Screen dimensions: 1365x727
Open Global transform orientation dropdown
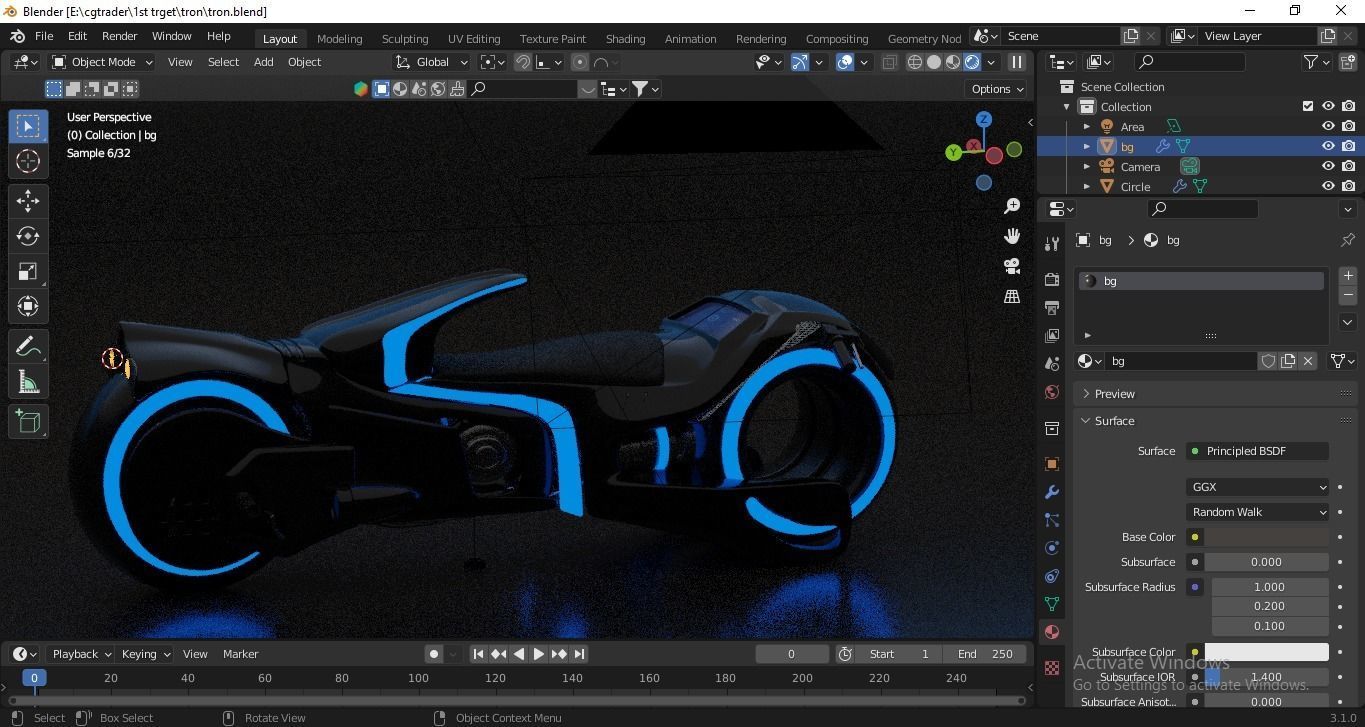[x=432, y=62]
